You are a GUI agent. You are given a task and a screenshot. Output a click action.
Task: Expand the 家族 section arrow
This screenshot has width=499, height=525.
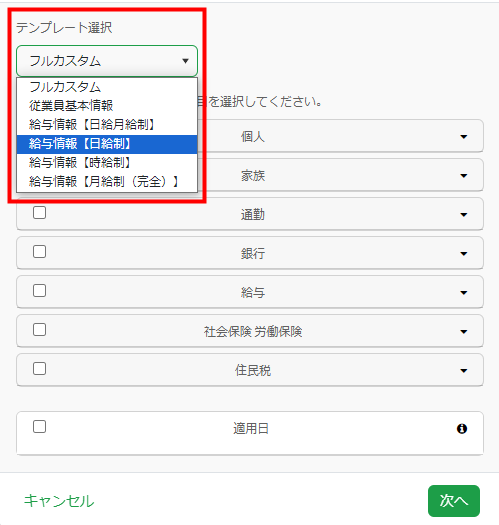[x=464, y=176]
